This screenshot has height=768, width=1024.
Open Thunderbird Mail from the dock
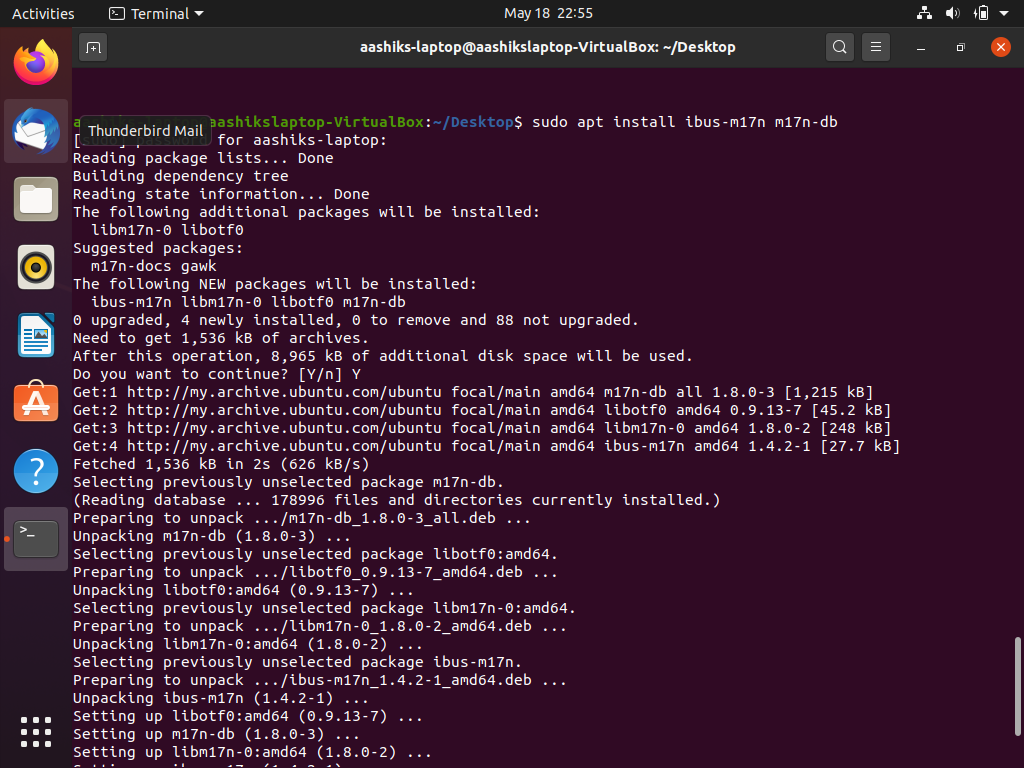36,131
